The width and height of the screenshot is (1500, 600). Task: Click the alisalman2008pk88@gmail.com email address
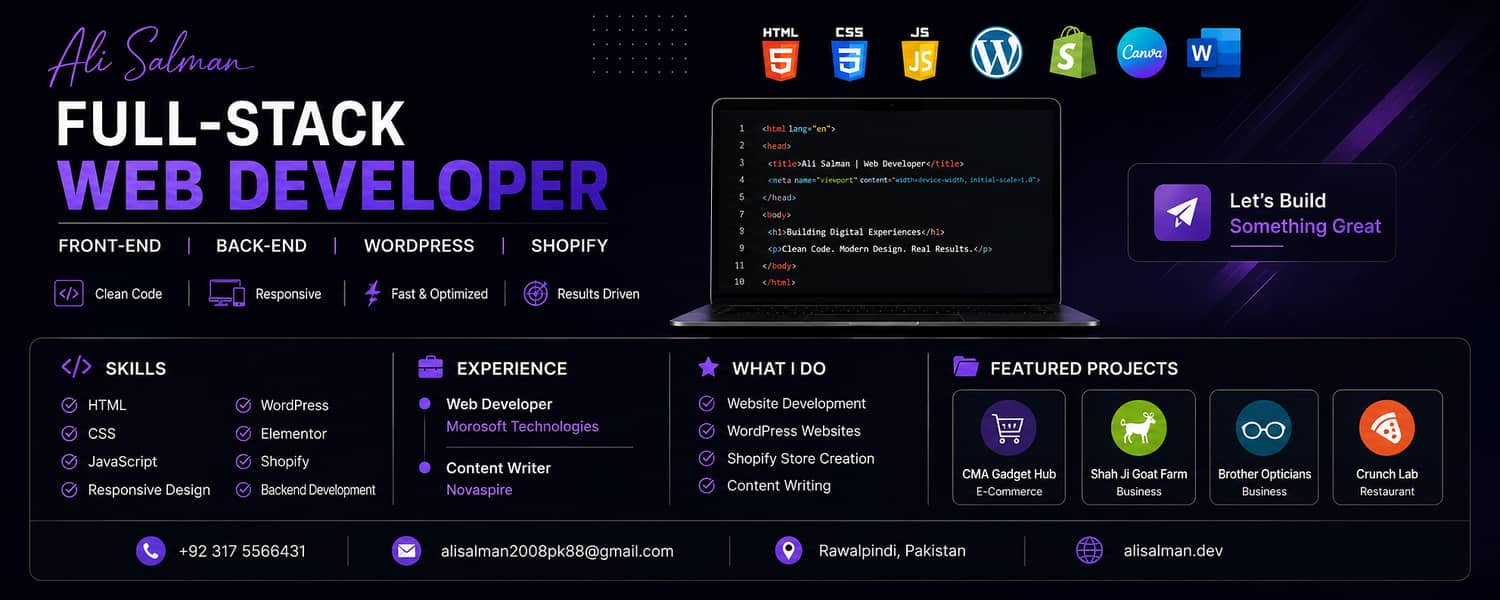(x=557, y=551)
